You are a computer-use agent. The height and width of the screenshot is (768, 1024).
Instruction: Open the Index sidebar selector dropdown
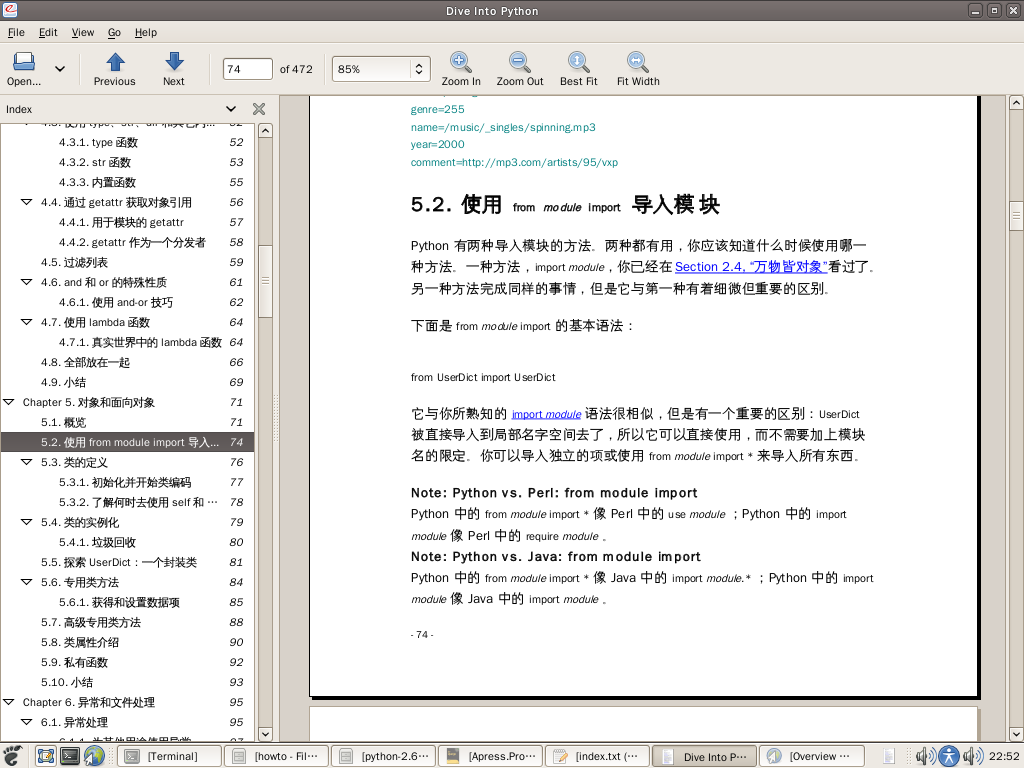point(231,109)
